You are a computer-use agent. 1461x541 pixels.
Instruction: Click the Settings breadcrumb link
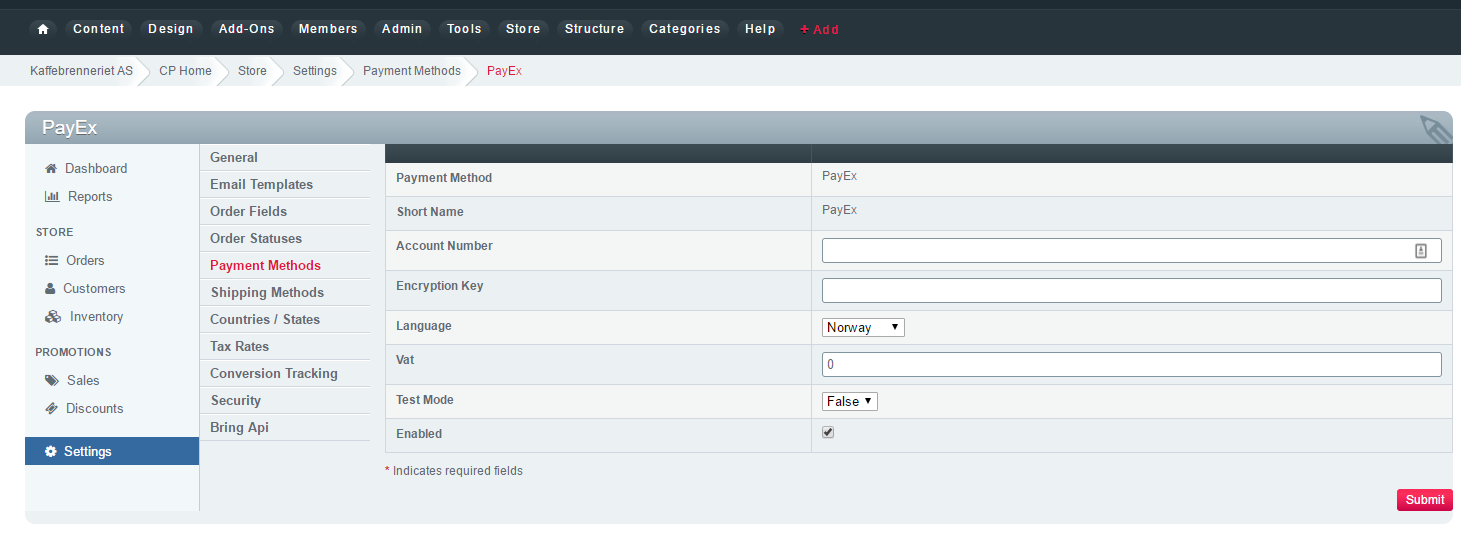[315, 71]
